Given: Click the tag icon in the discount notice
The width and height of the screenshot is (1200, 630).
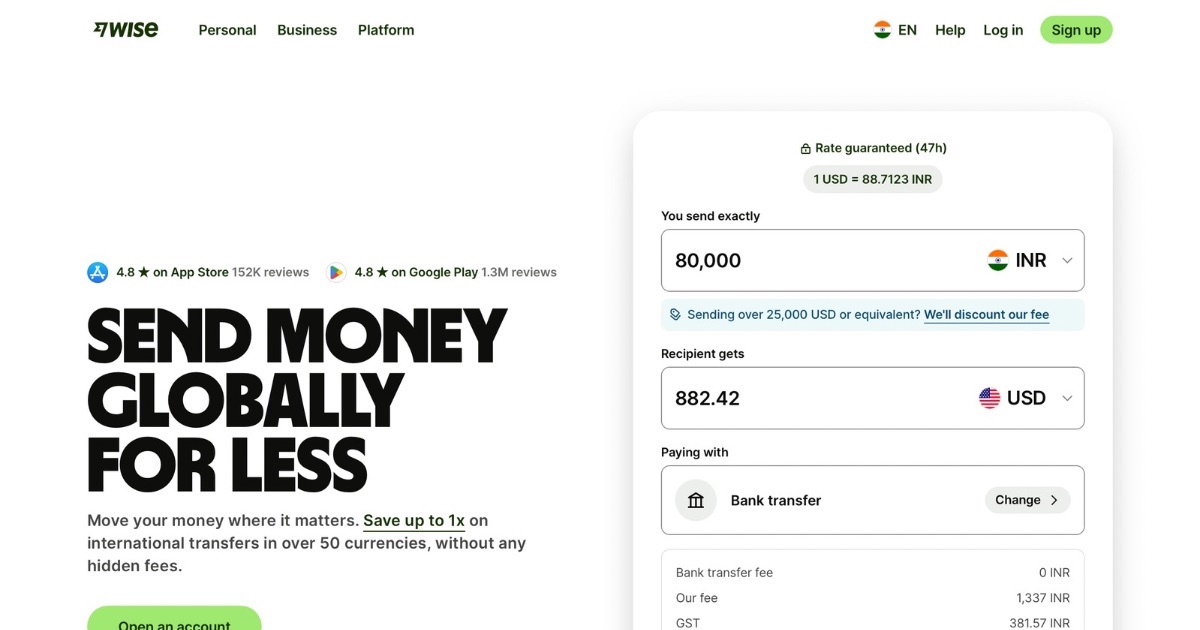Looking at the screenshot, I should click(x=676, y=313).
